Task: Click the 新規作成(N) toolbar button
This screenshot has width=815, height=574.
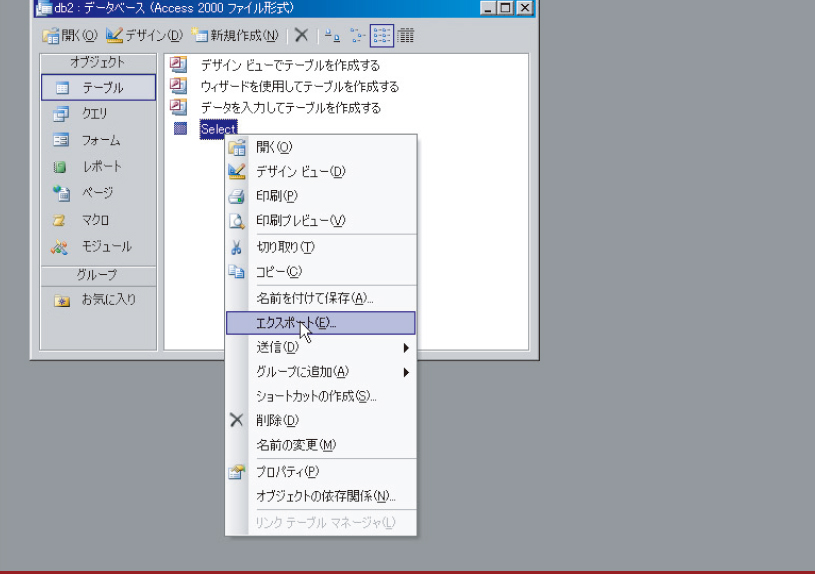Action: [235, 35]
